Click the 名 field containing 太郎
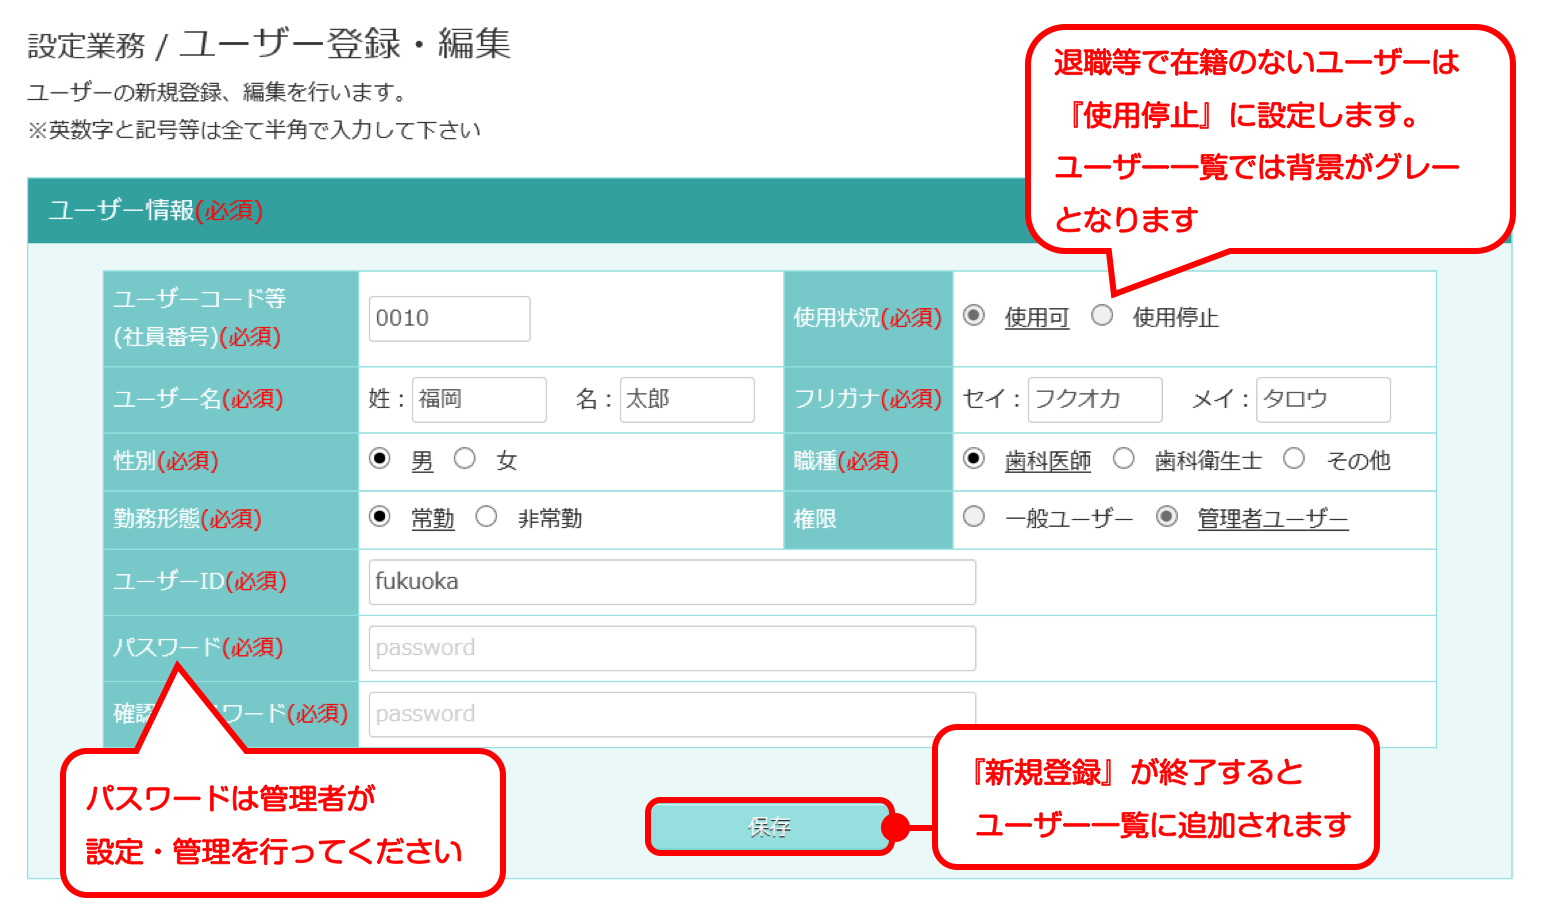Image resolution: width=1542 pixels, height=906 pixels. [x=687, y=400]
